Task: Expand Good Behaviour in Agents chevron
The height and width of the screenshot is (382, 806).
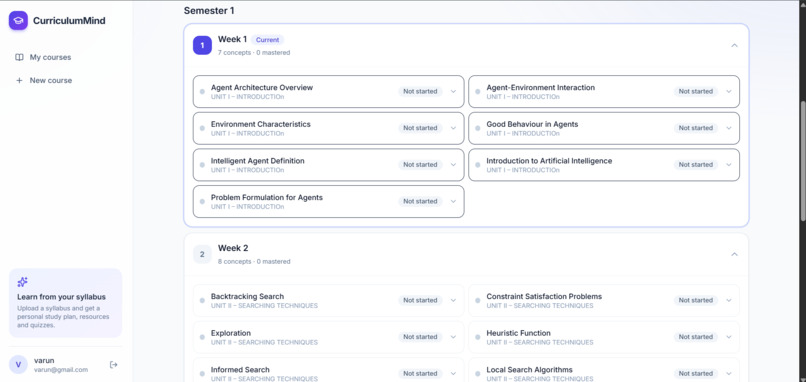Action: tap(728, 128)
